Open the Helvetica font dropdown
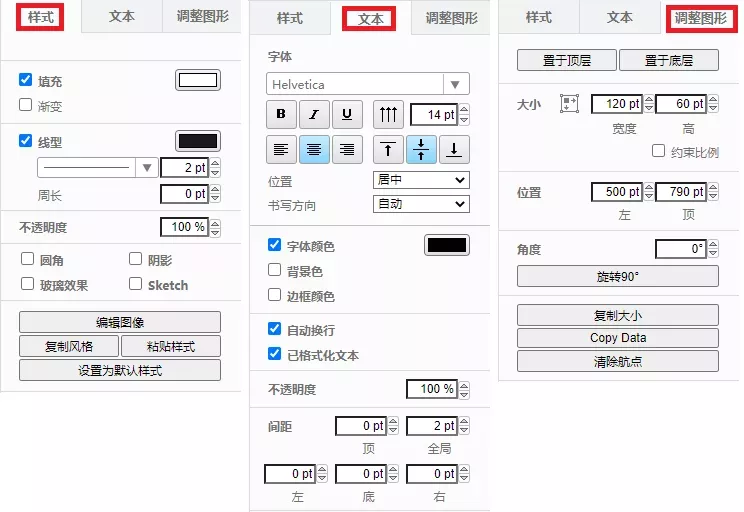Screen dimensions: 744x512 click(368, 84)
